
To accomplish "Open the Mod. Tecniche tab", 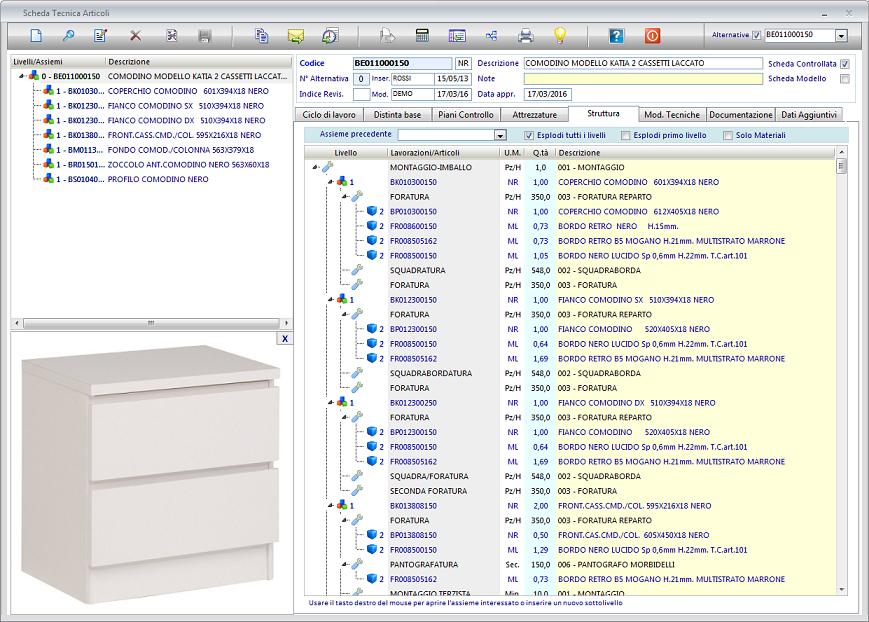I will [x=672, y=115].
